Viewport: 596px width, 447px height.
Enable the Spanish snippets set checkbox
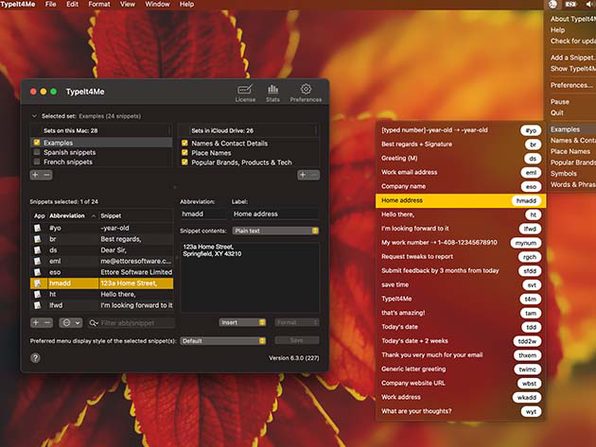click(x=37, y=152)
